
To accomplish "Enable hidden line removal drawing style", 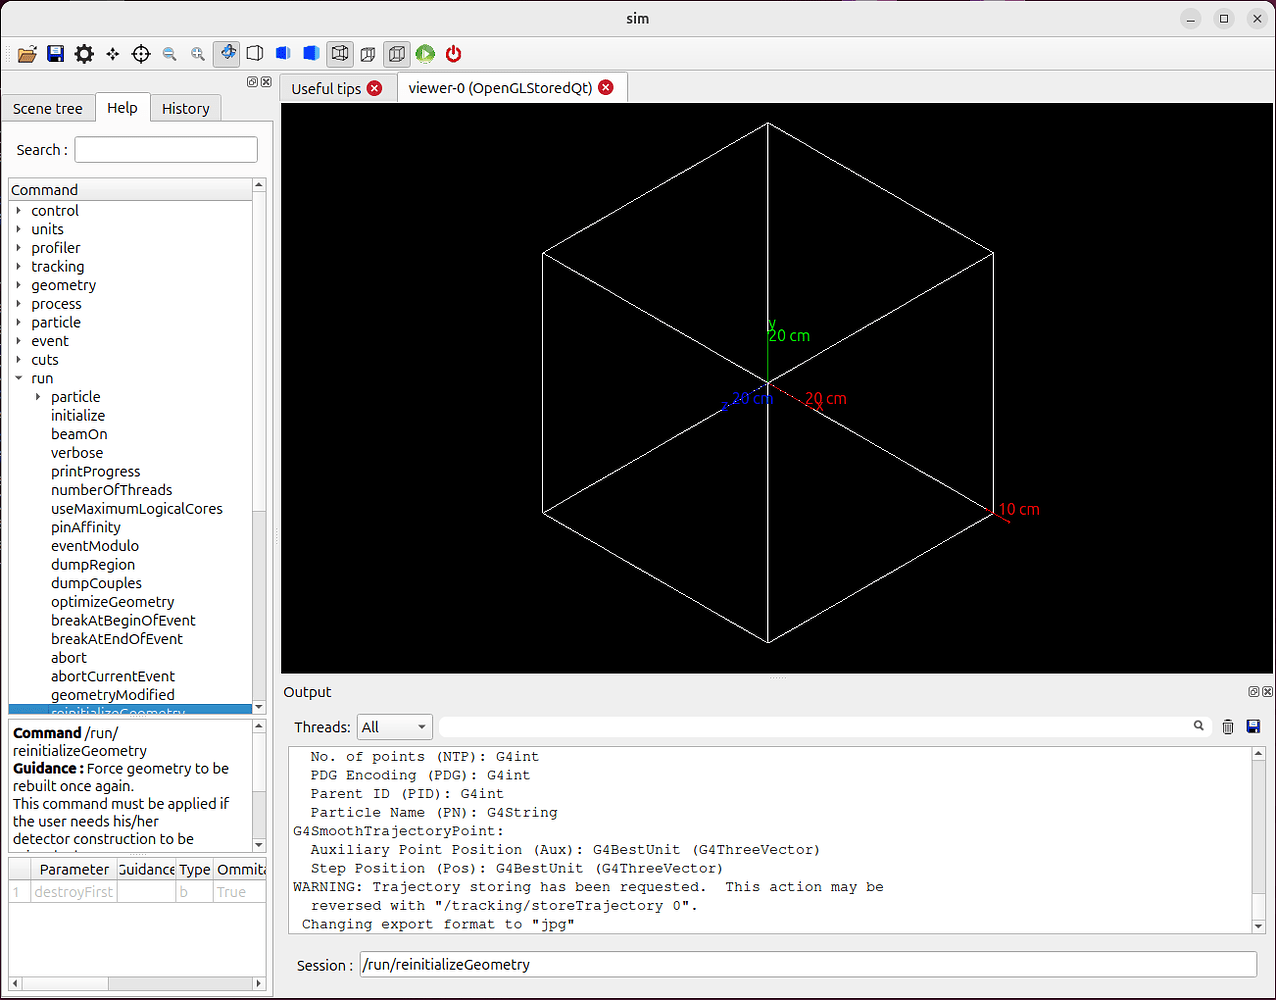I will pos(282,54).
